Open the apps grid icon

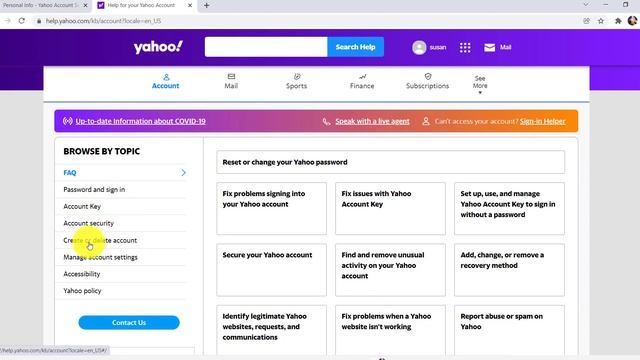tap(465, 47)
